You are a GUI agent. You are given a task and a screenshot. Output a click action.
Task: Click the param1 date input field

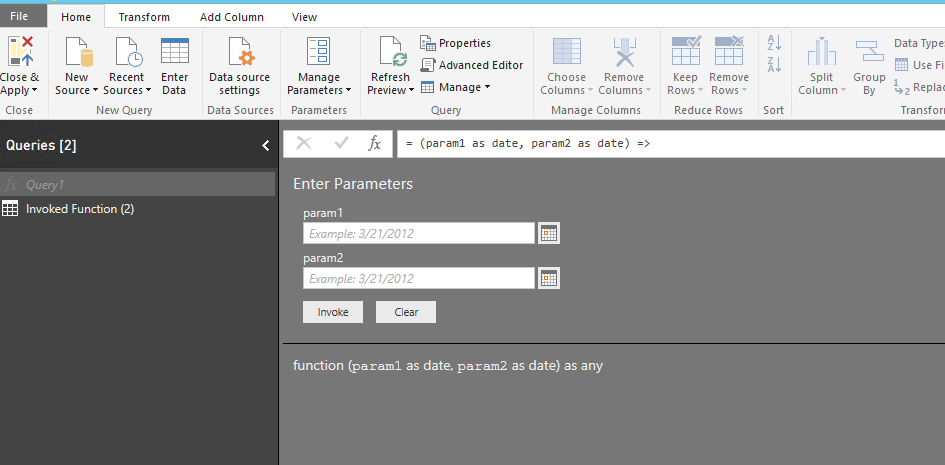(419, 233)
